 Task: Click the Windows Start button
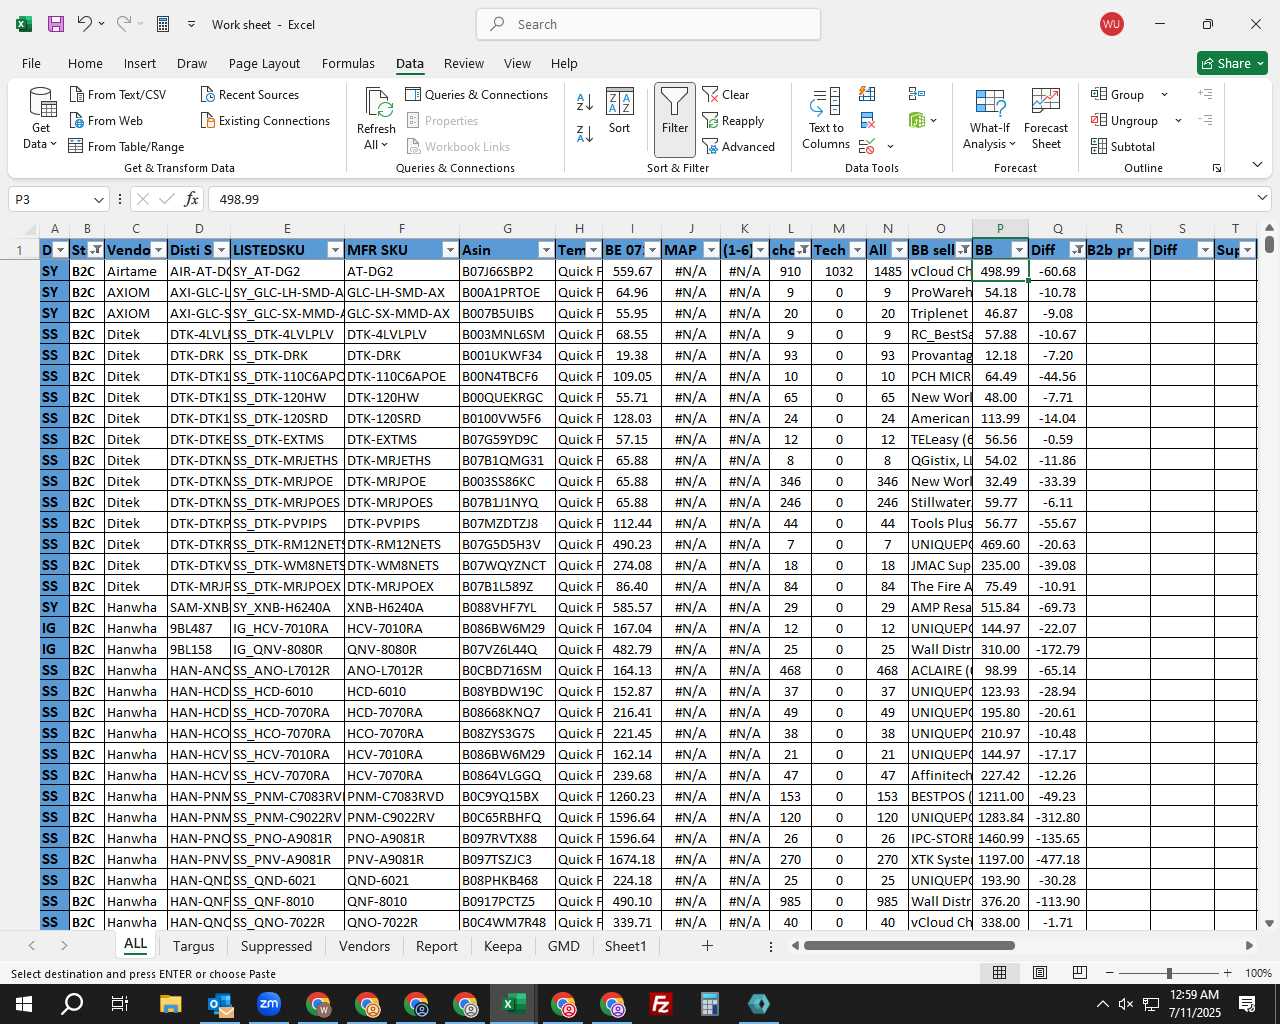click(x=24, y=1004)
